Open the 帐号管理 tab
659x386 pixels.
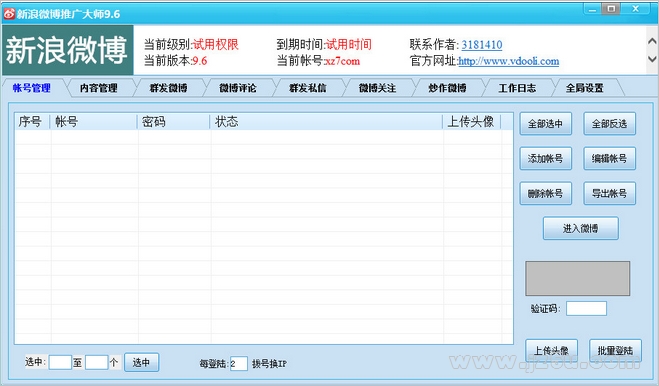pos(32,88)
